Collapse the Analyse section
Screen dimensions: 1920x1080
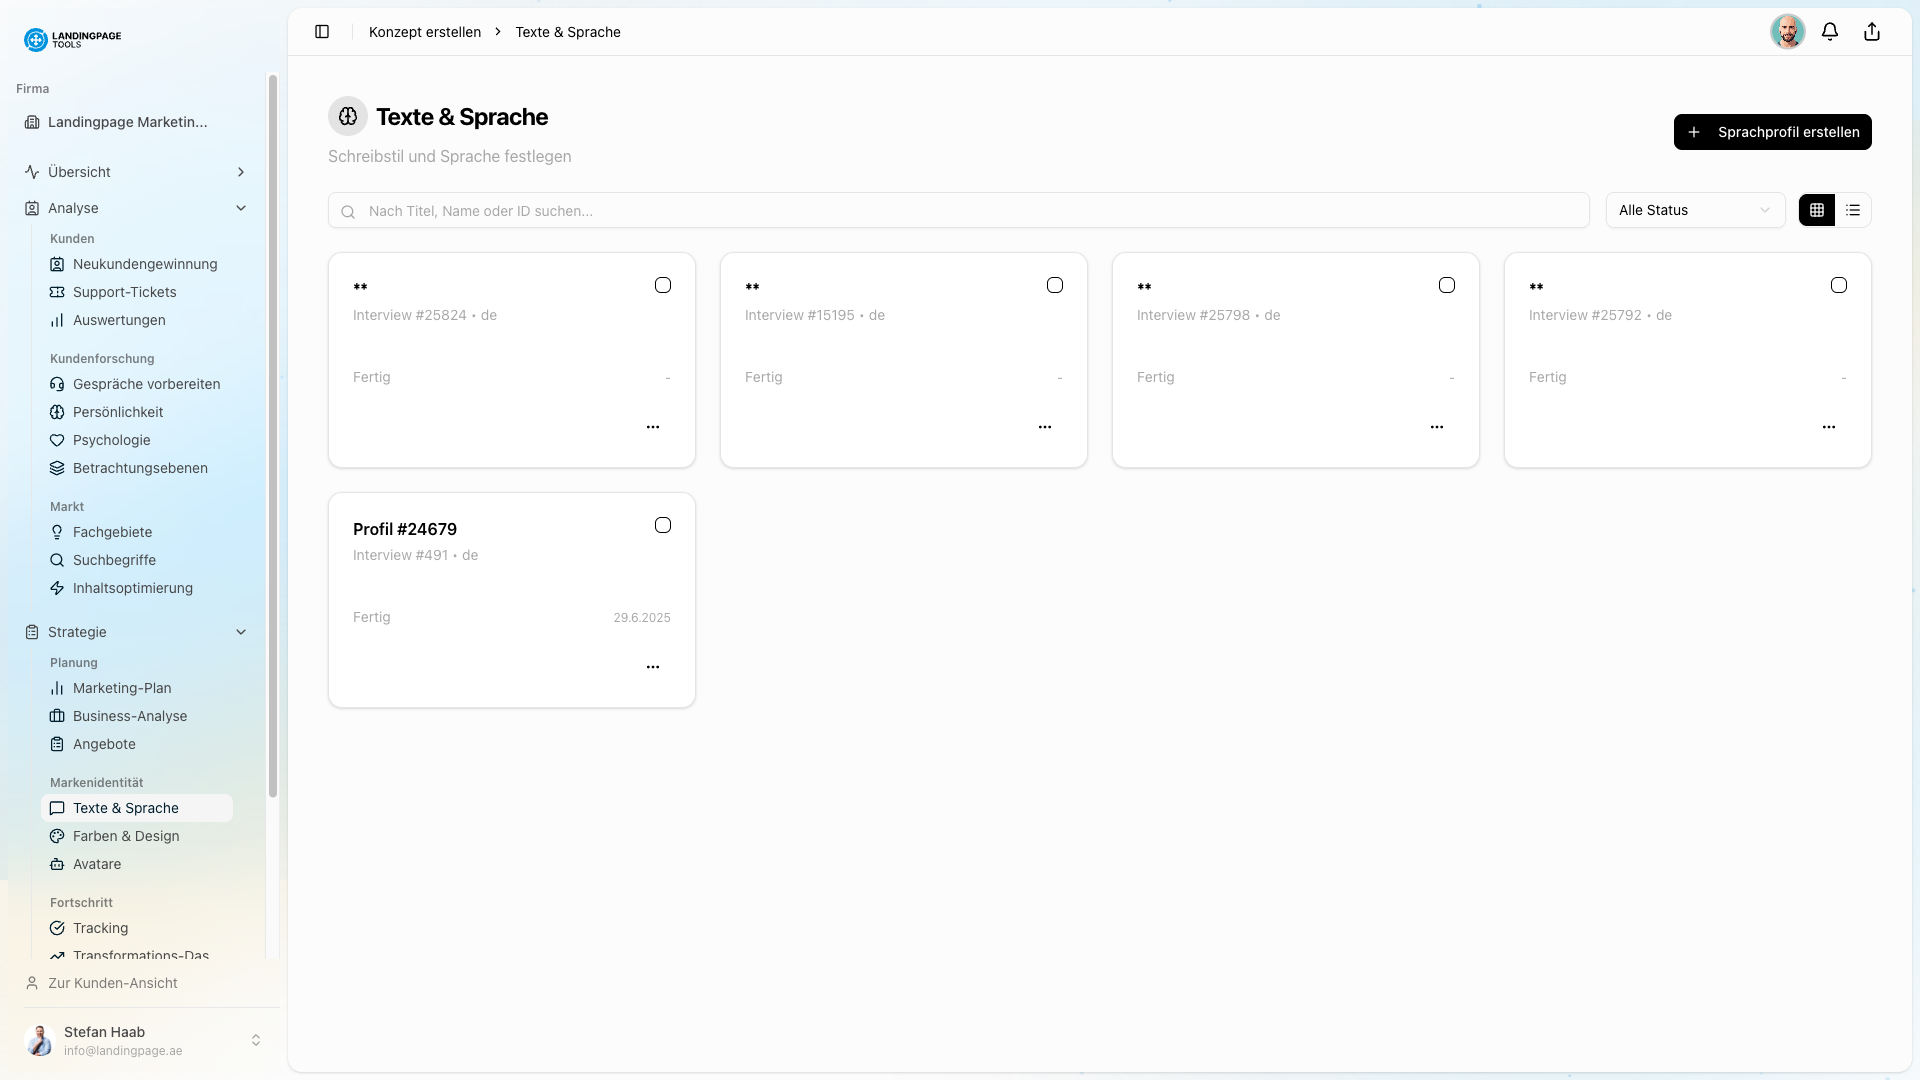pos(241,208)
